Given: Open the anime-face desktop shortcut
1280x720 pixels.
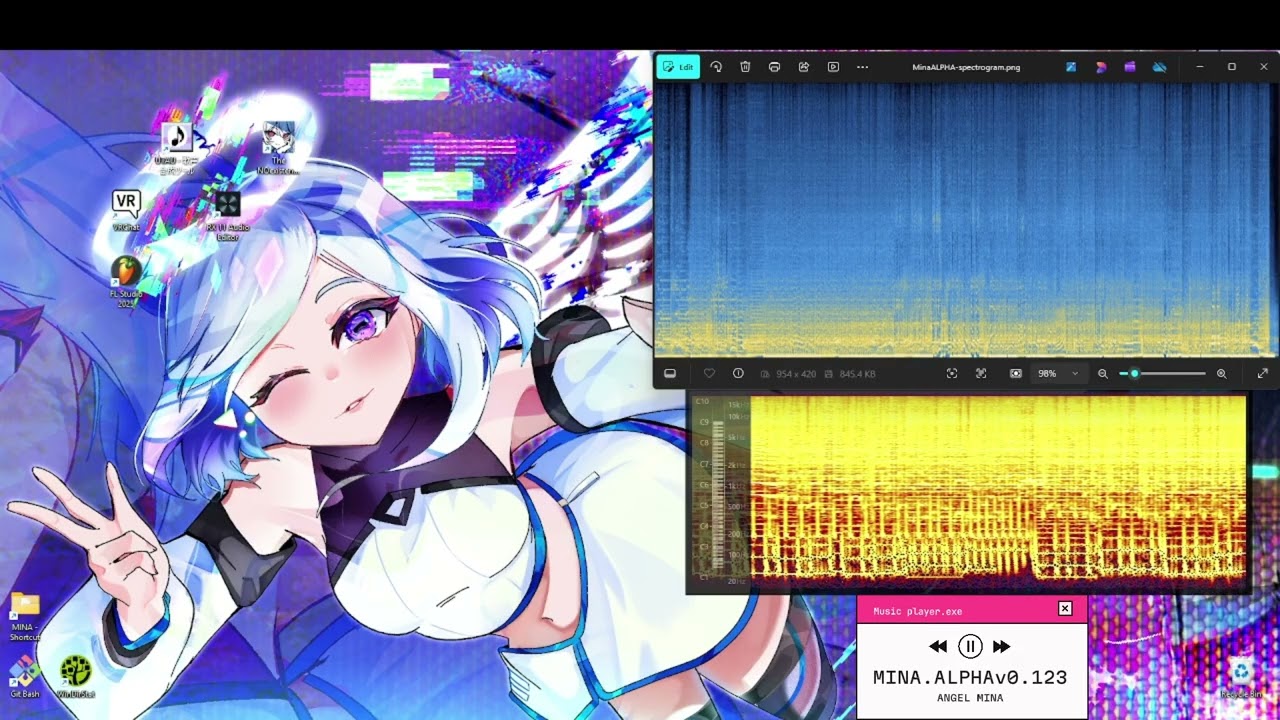Looking at the screenshot, I should pyautogui.click(x=278, y=148).
